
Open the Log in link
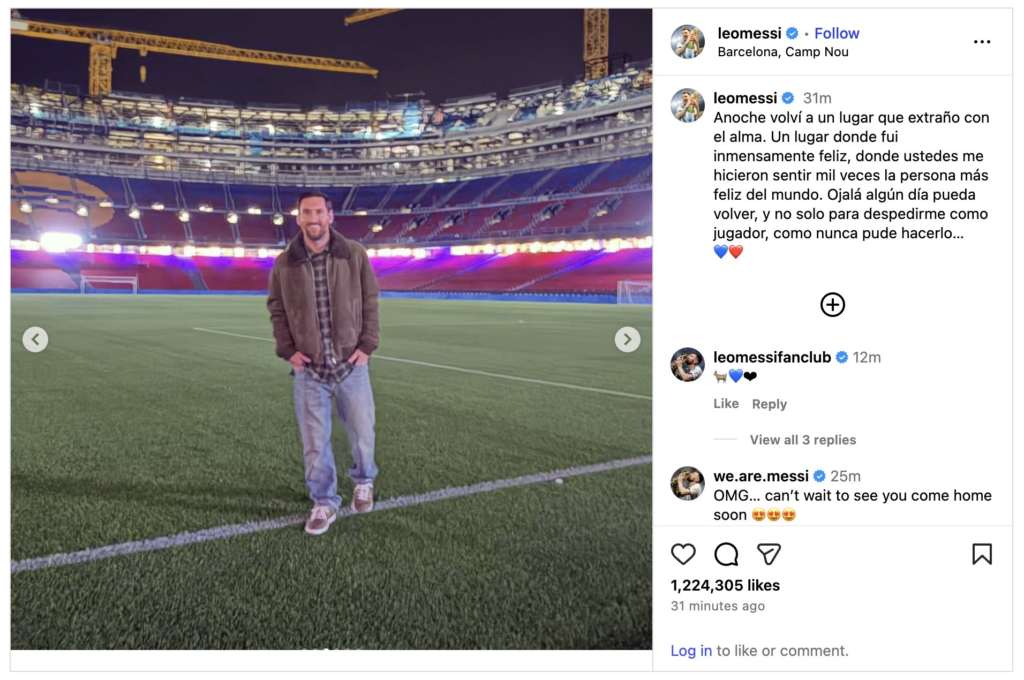pos(691,651)
